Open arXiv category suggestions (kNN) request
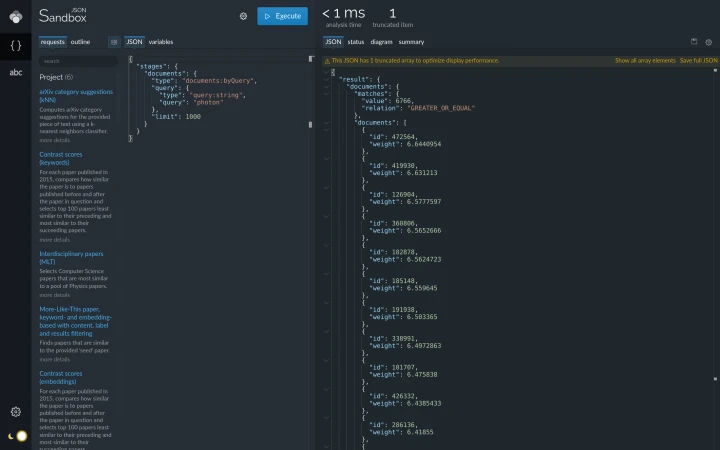 (76, 96)
